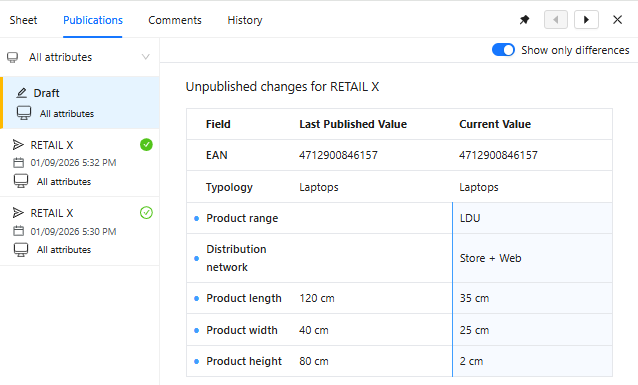Click the 80 cm last published value
638x385 pixels.
point(314,361)
